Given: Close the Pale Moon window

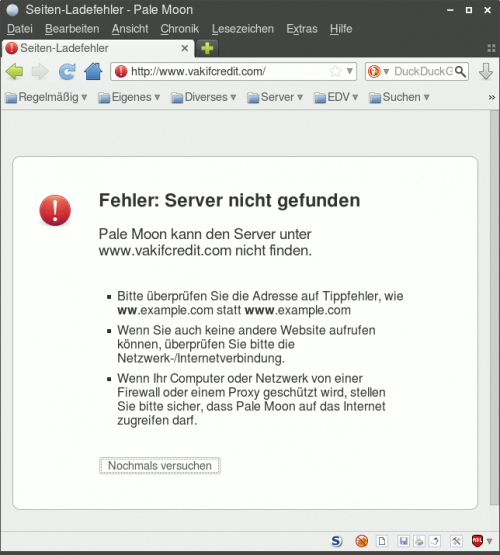Looking at the screenshot, I should point(488,10).
